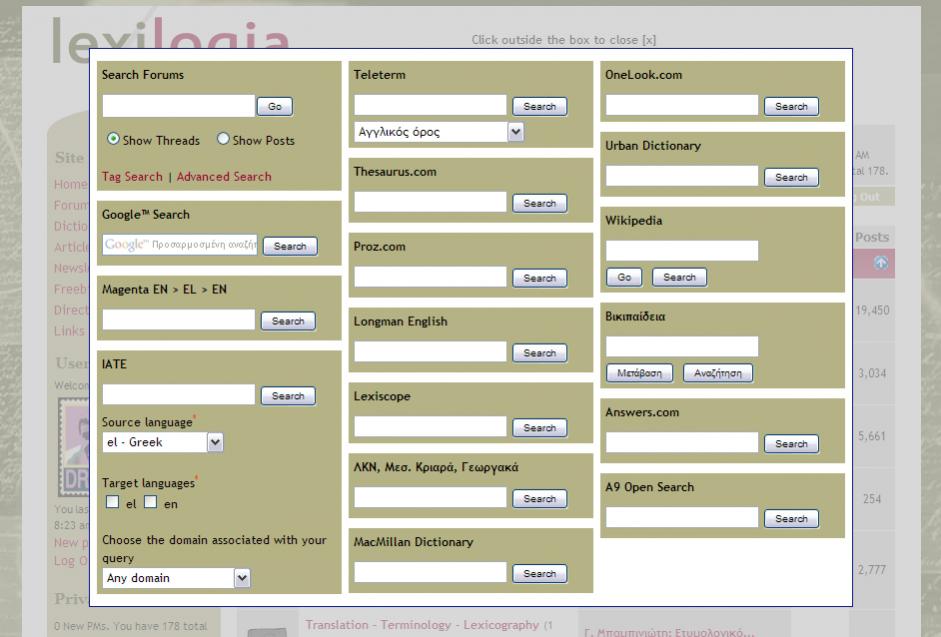Image resolution: width=941 pixels, height=637 pixels.
Task: Click the Βικιπαίδεια Μετάβαση button
Action: [x=640, y=373]
